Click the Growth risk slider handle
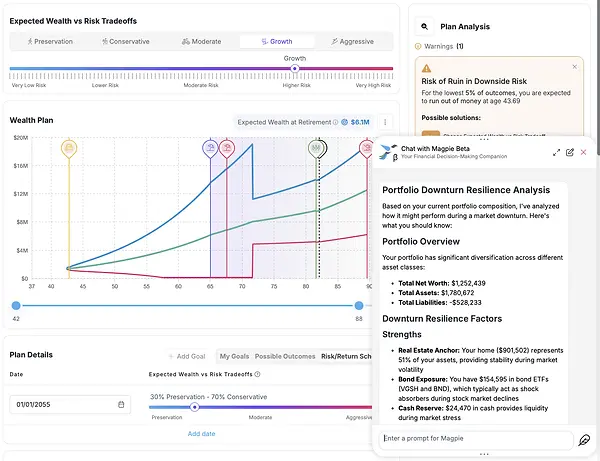Image resolution: width=600 pixels, height=461 pixels. pos(294,69)
